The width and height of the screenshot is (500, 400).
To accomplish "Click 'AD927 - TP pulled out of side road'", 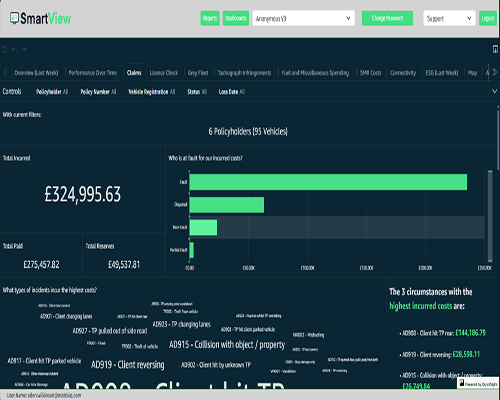I will 110,331.
